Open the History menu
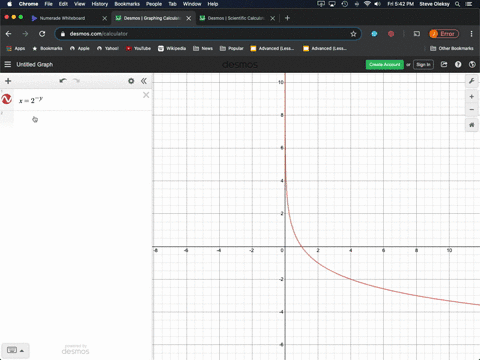Viewport: 480px width, 360px height. (x=100, y=4)
